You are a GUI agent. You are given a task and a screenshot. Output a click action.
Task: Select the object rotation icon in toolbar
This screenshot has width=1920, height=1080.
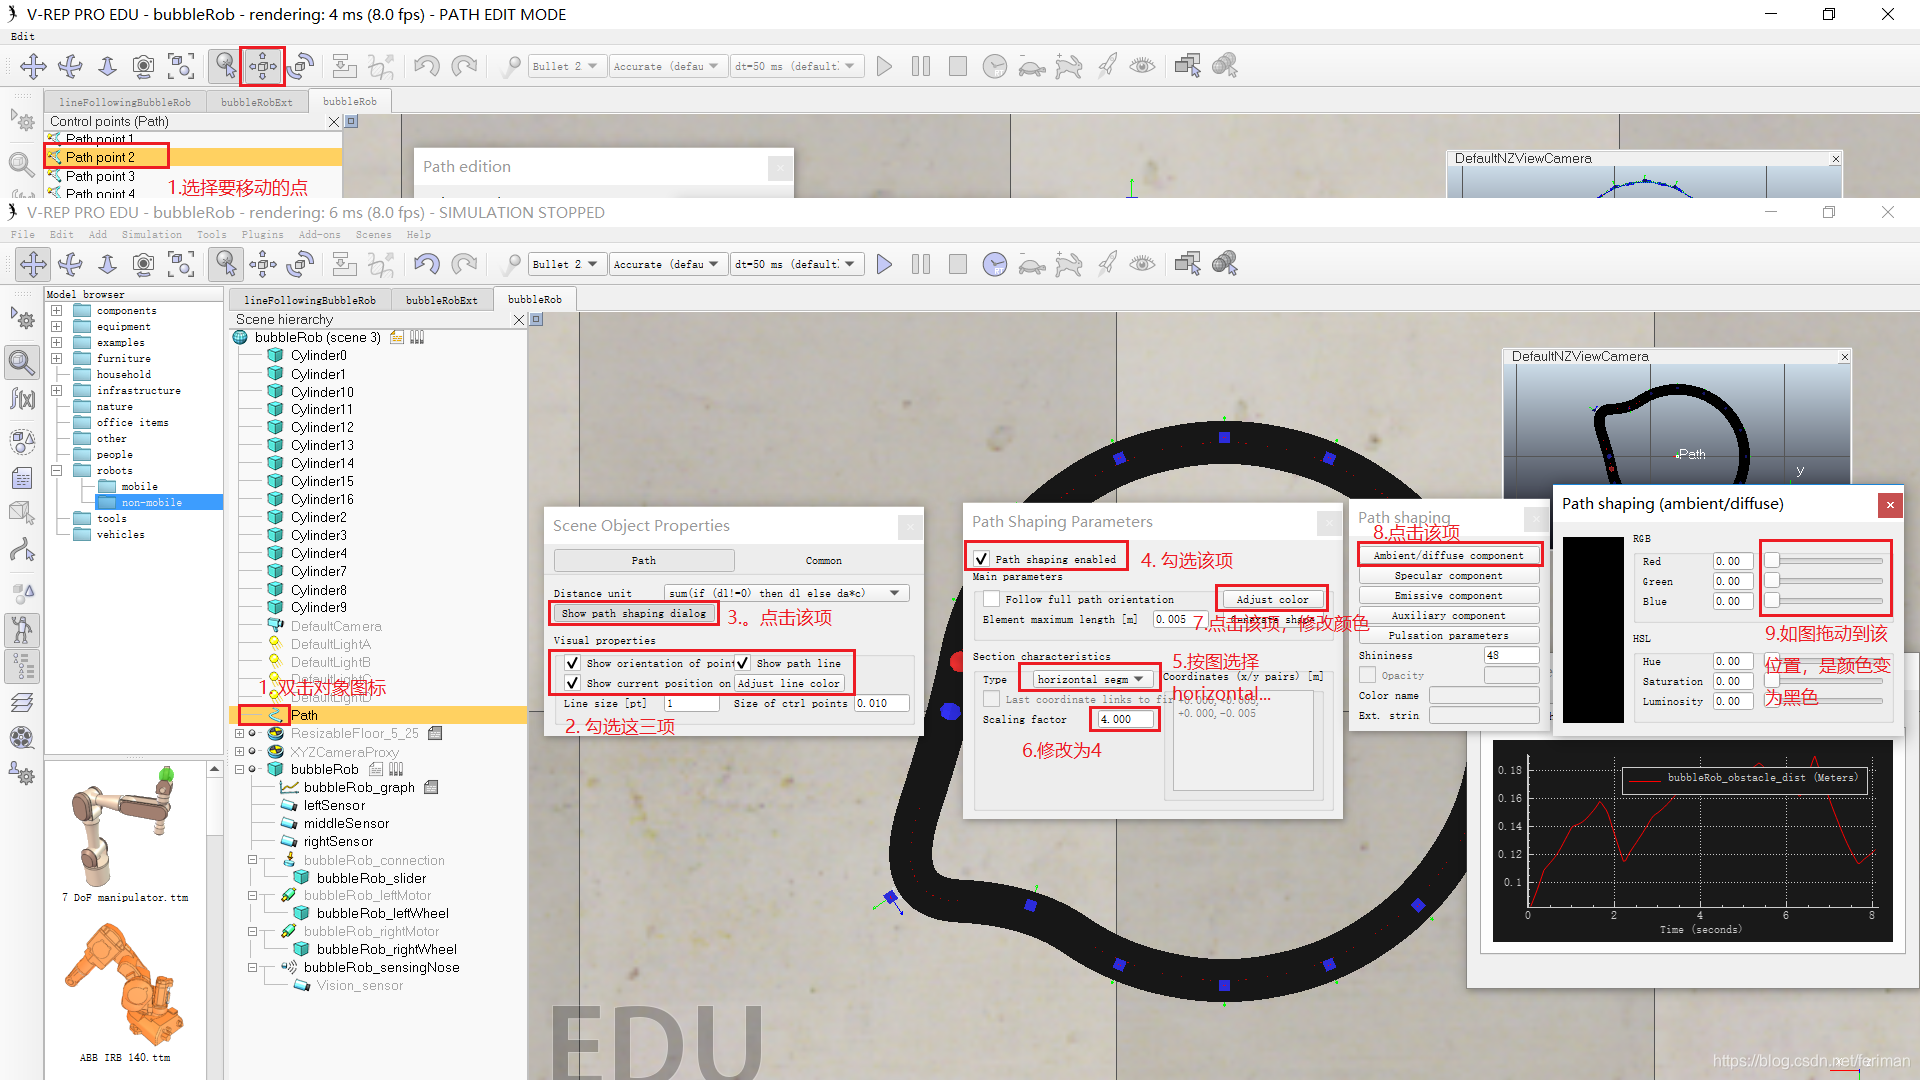(301, 262)
